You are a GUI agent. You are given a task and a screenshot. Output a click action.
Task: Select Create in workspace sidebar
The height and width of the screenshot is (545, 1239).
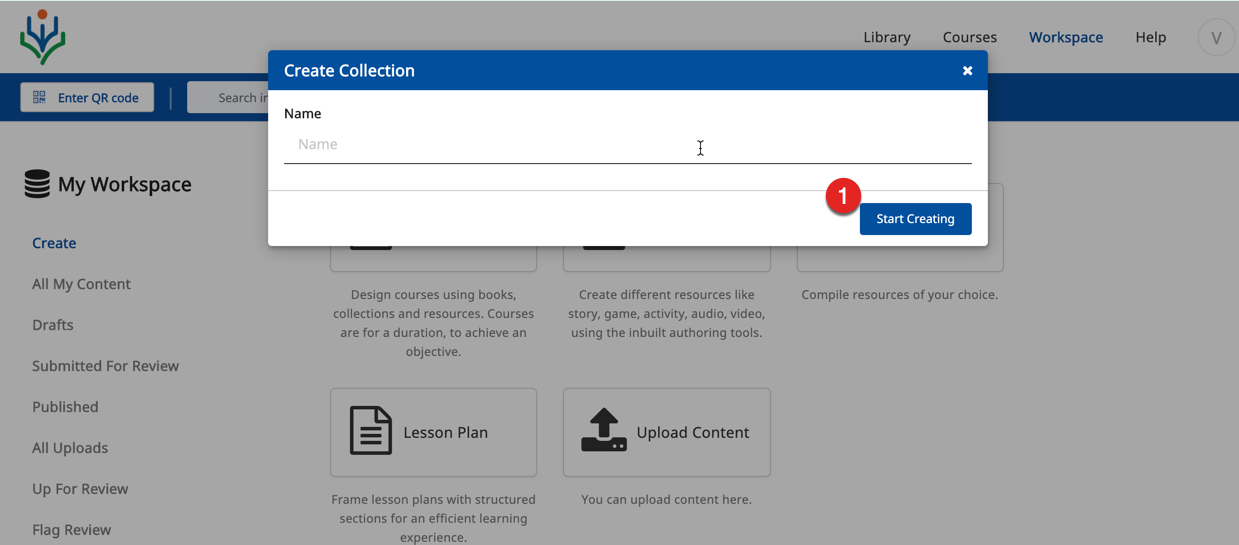[x=54, y=243]
